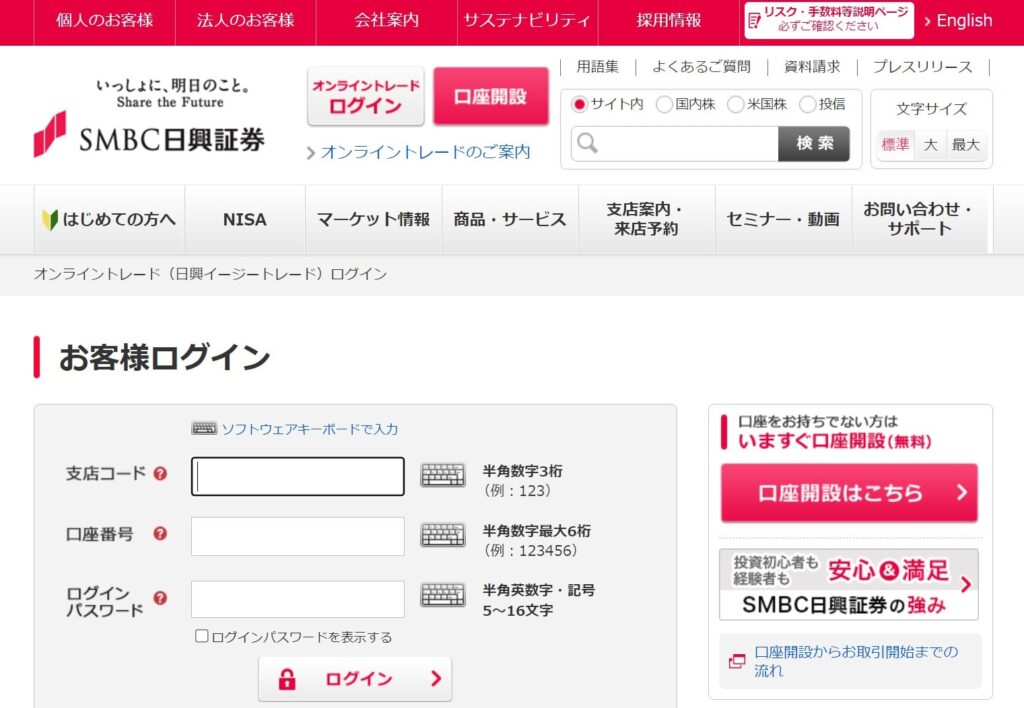Select the 米国株 search radio button
Image resolution: width=1024 pixels, height=708 pixels.
click(x=735, y=105)
